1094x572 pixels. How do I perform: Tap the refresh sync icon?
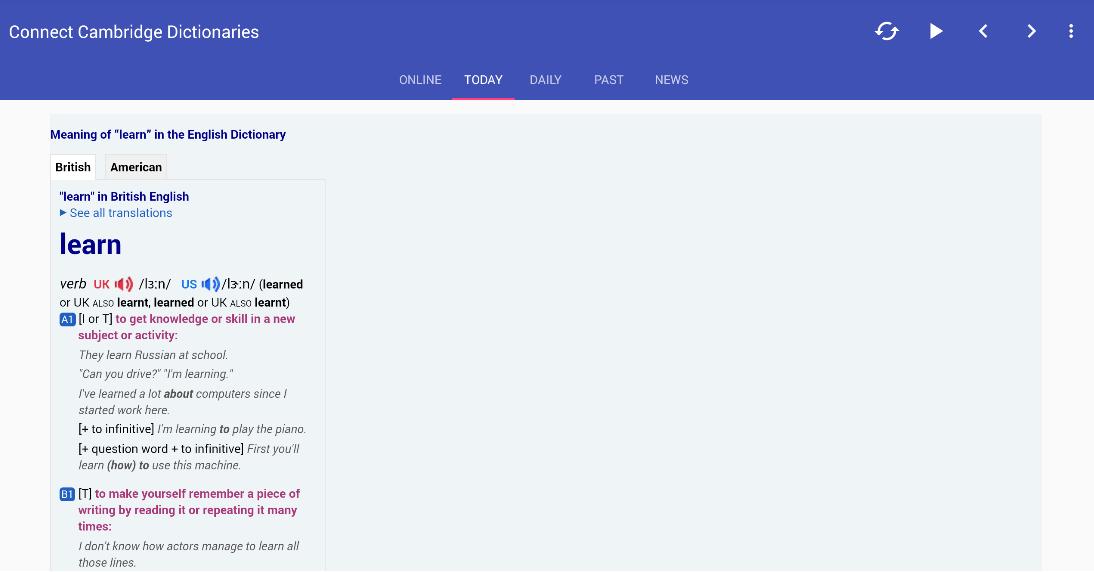point(887,31)
